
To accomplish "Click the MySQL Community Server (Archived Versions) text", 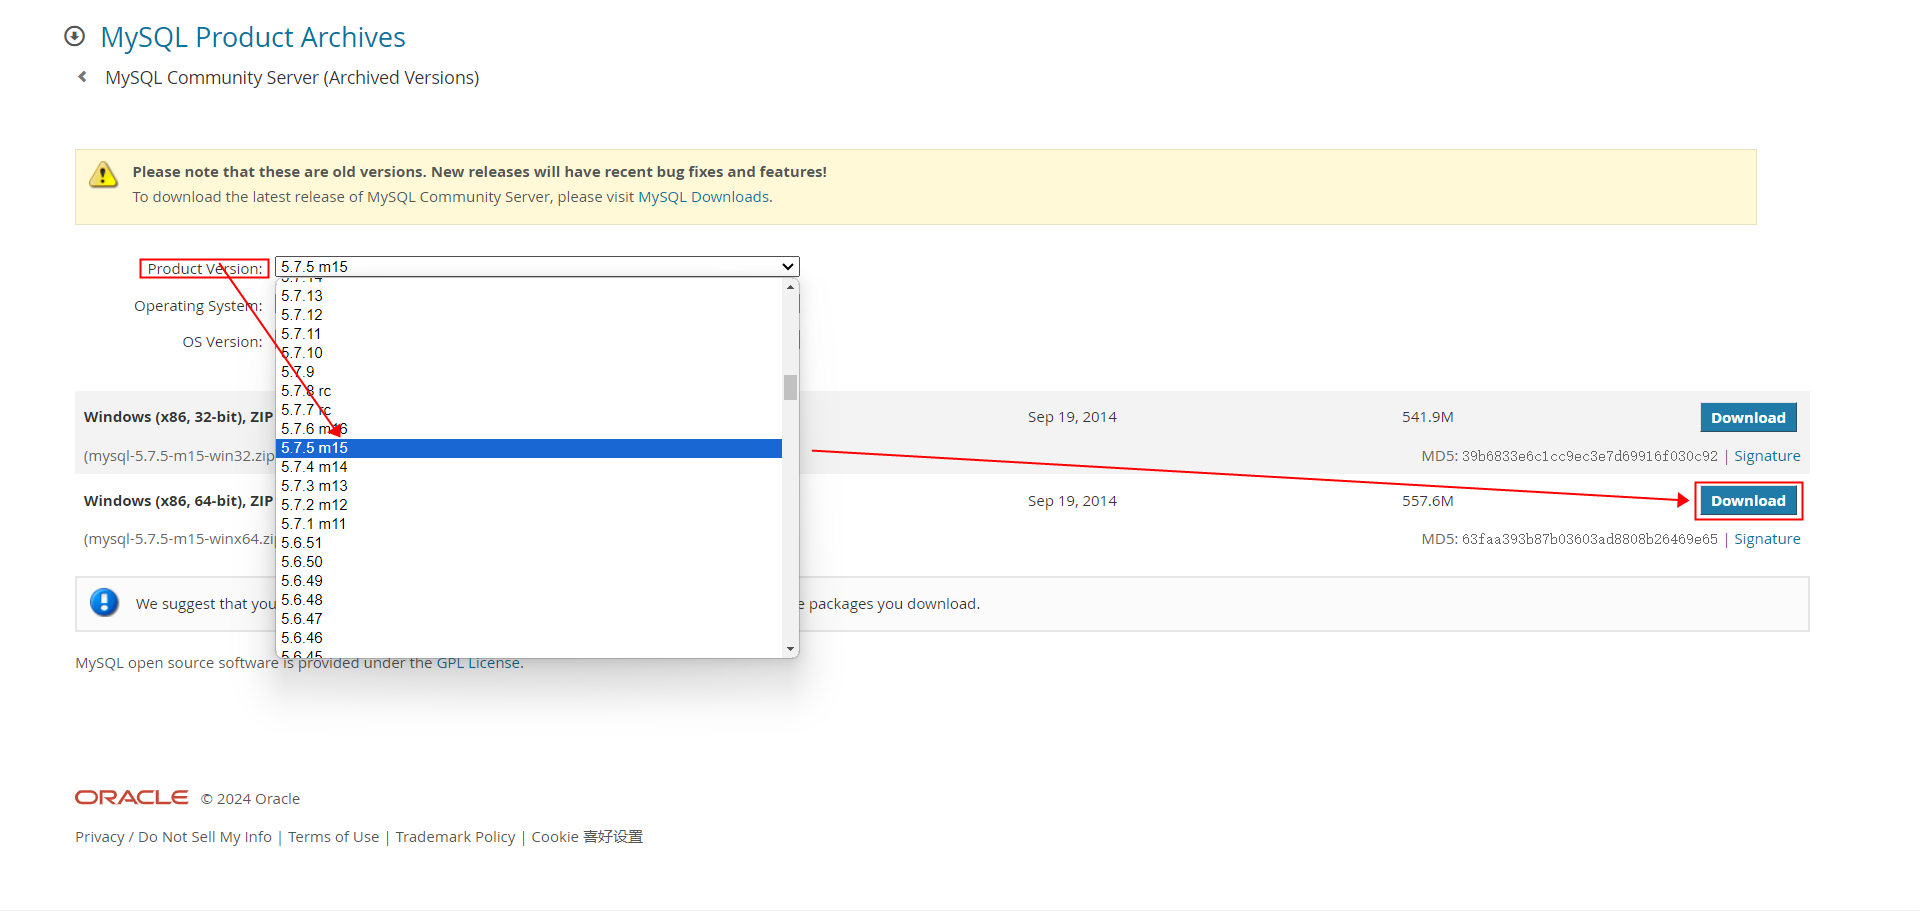I will (292, 78).
